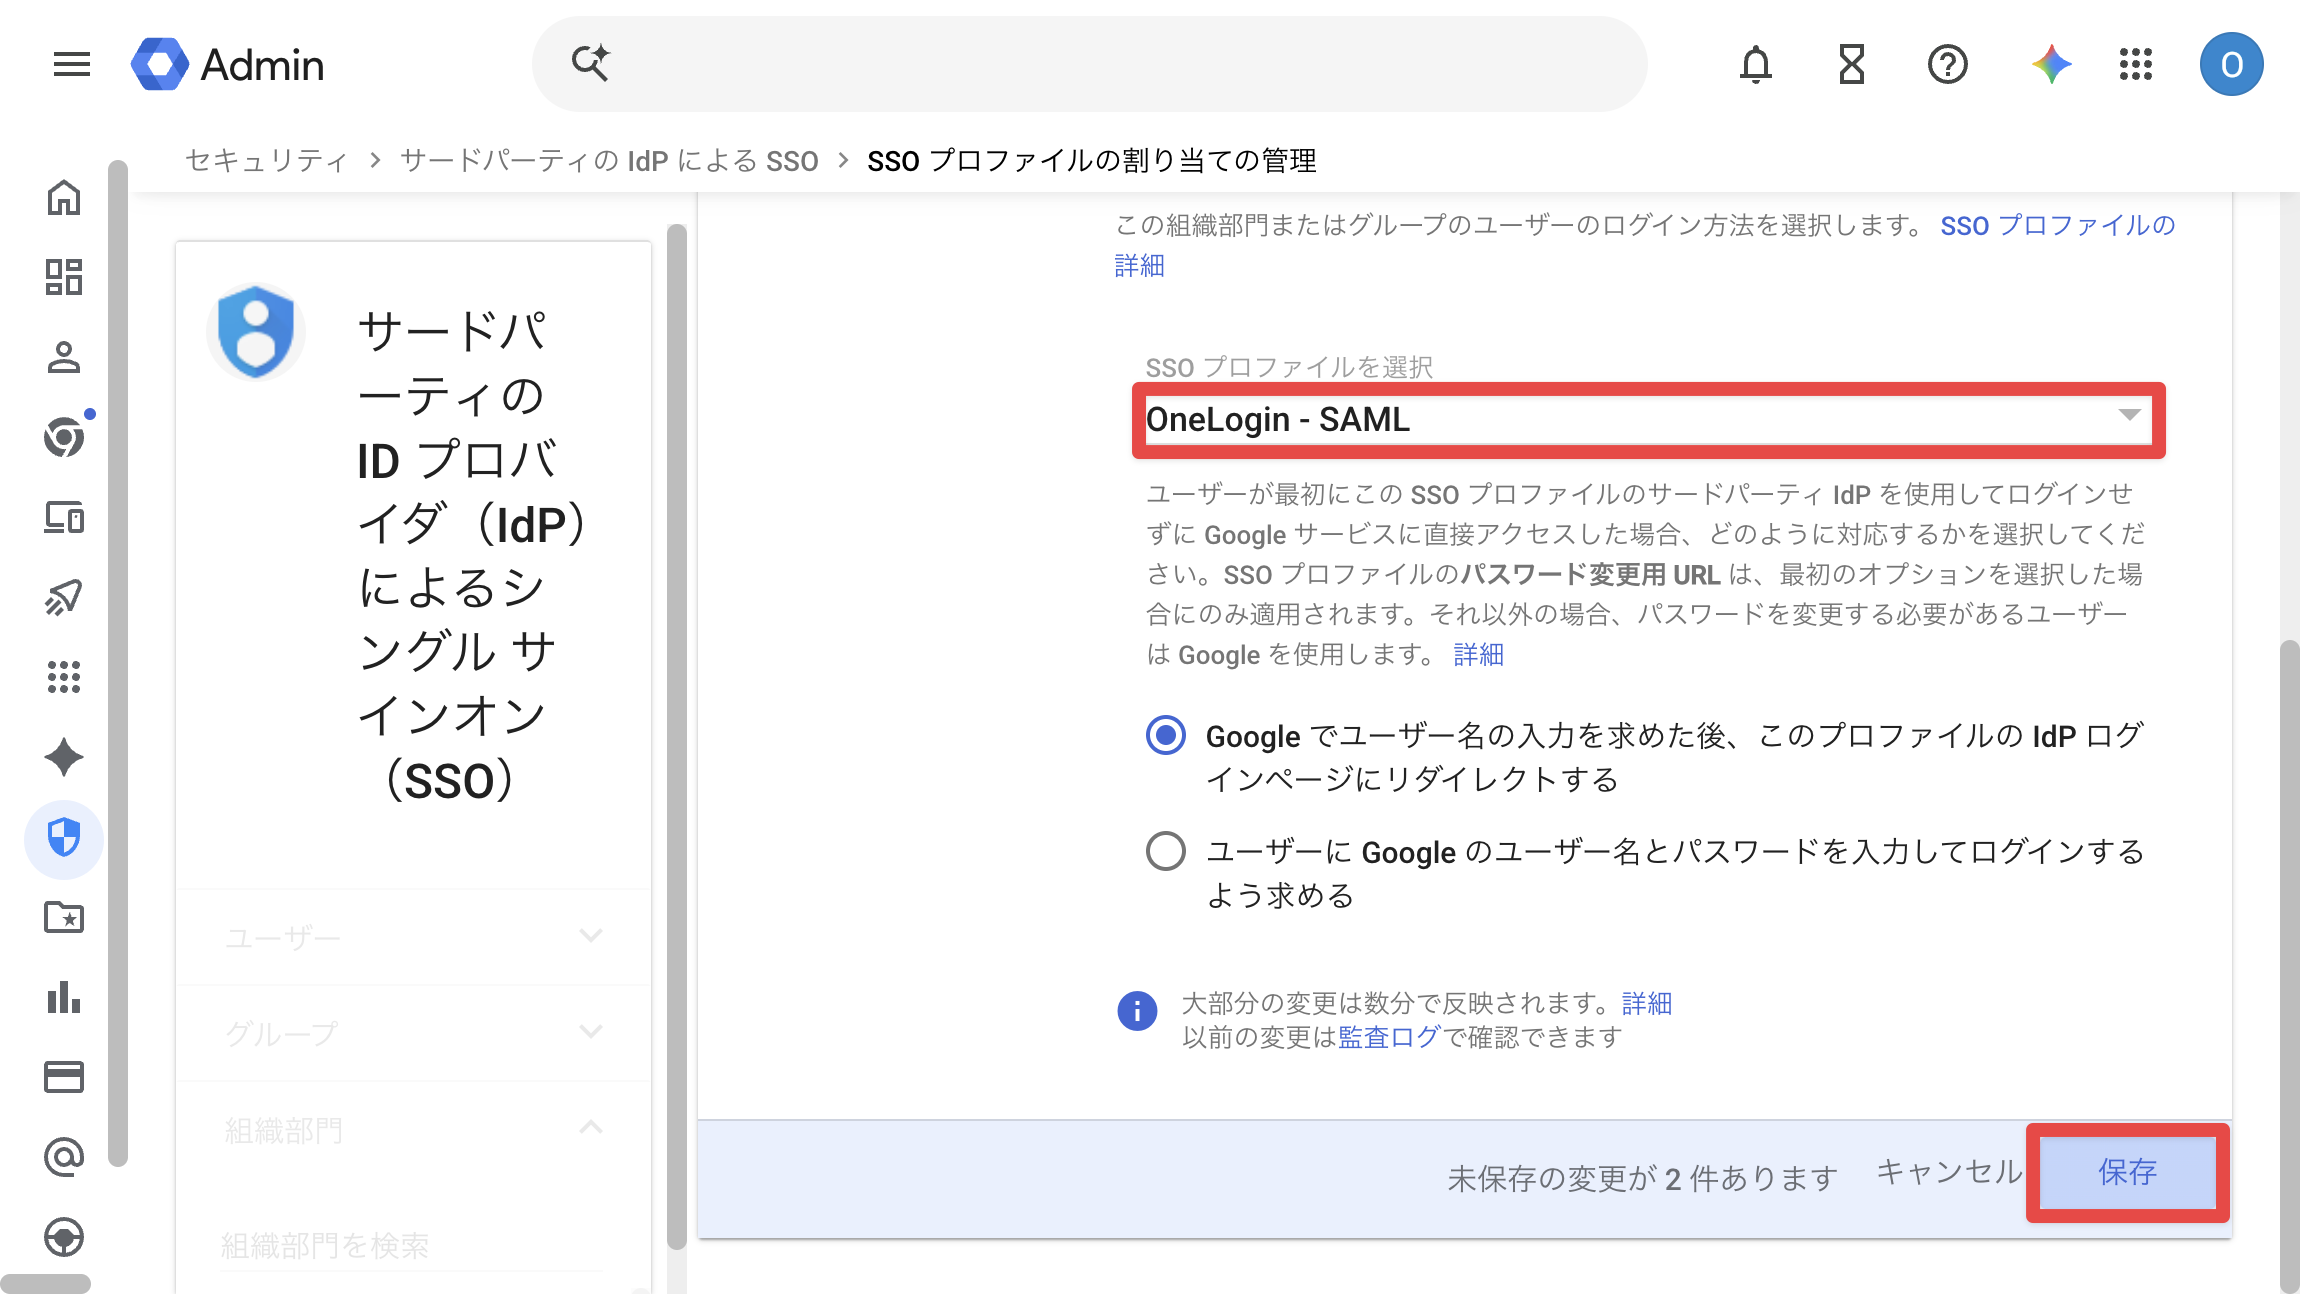Click the キャンセル button

(x=1948, y=1172)
